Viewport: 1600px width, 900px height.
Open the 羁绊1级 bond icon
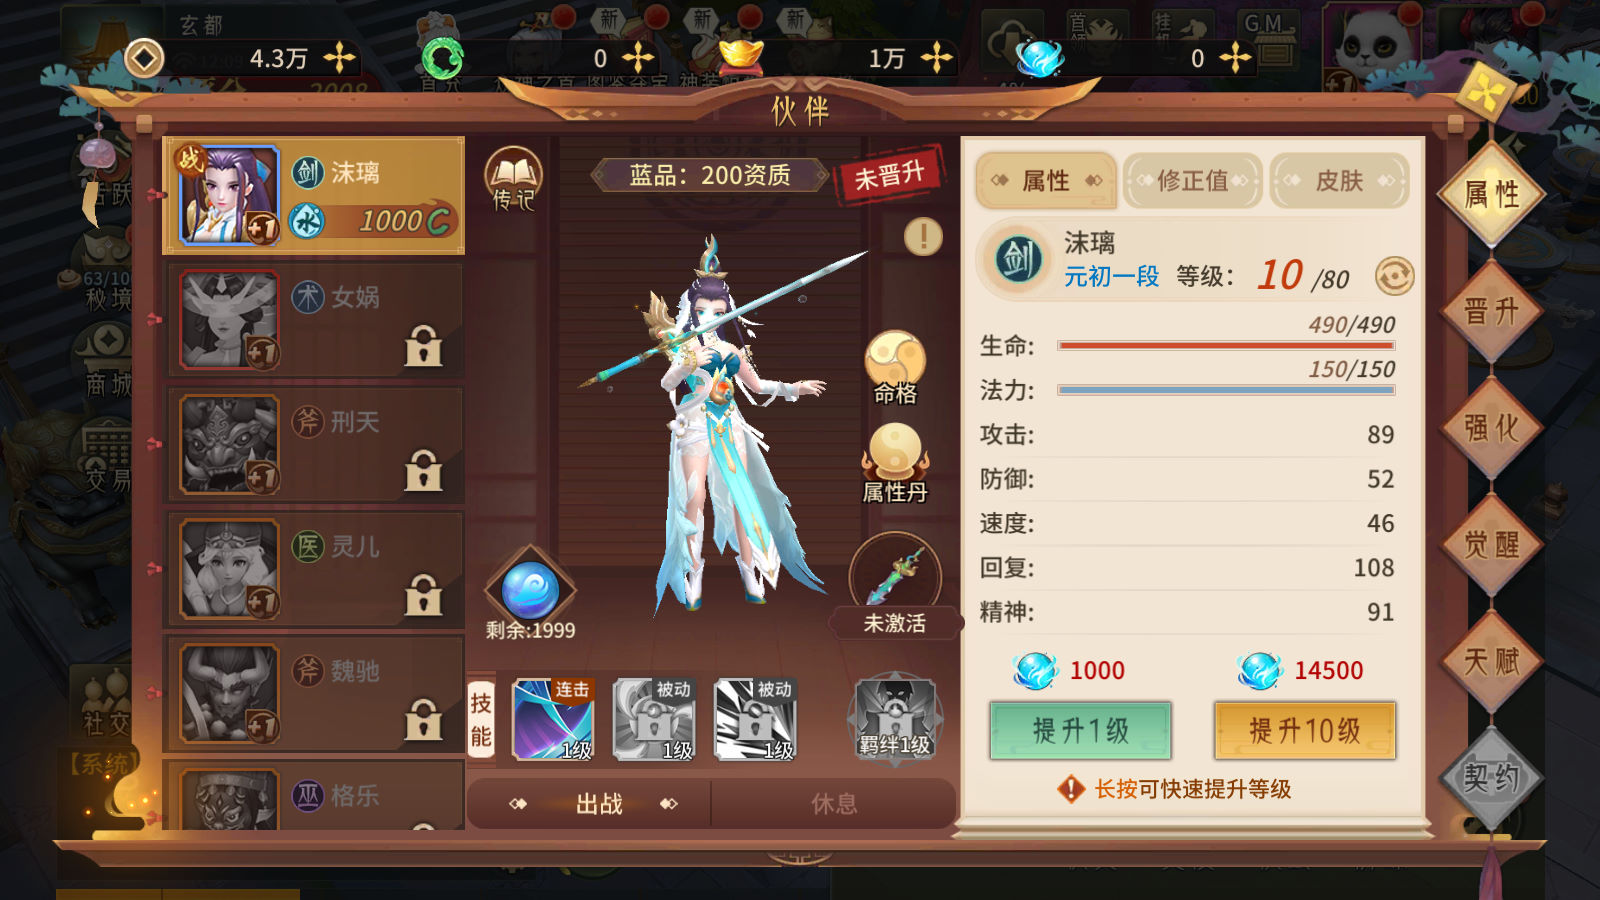tap(895, 719)
